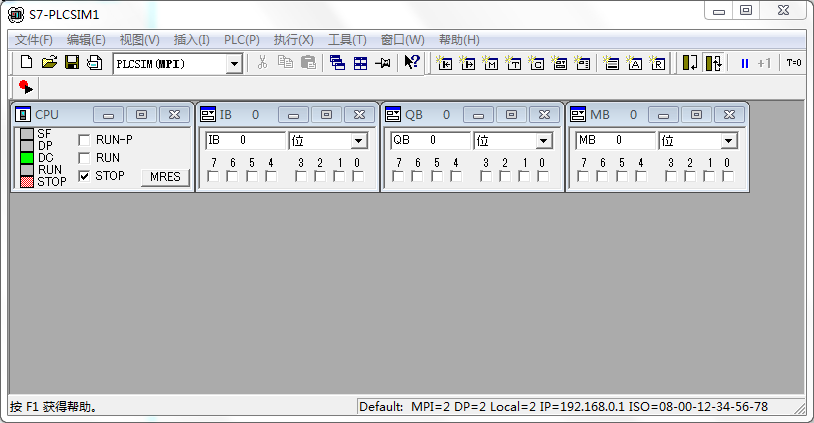Image resolution: width=814 pixels, height=423 pixels.
Task: Toggle the STOP mode checkbox
Action: click(84, 176)
